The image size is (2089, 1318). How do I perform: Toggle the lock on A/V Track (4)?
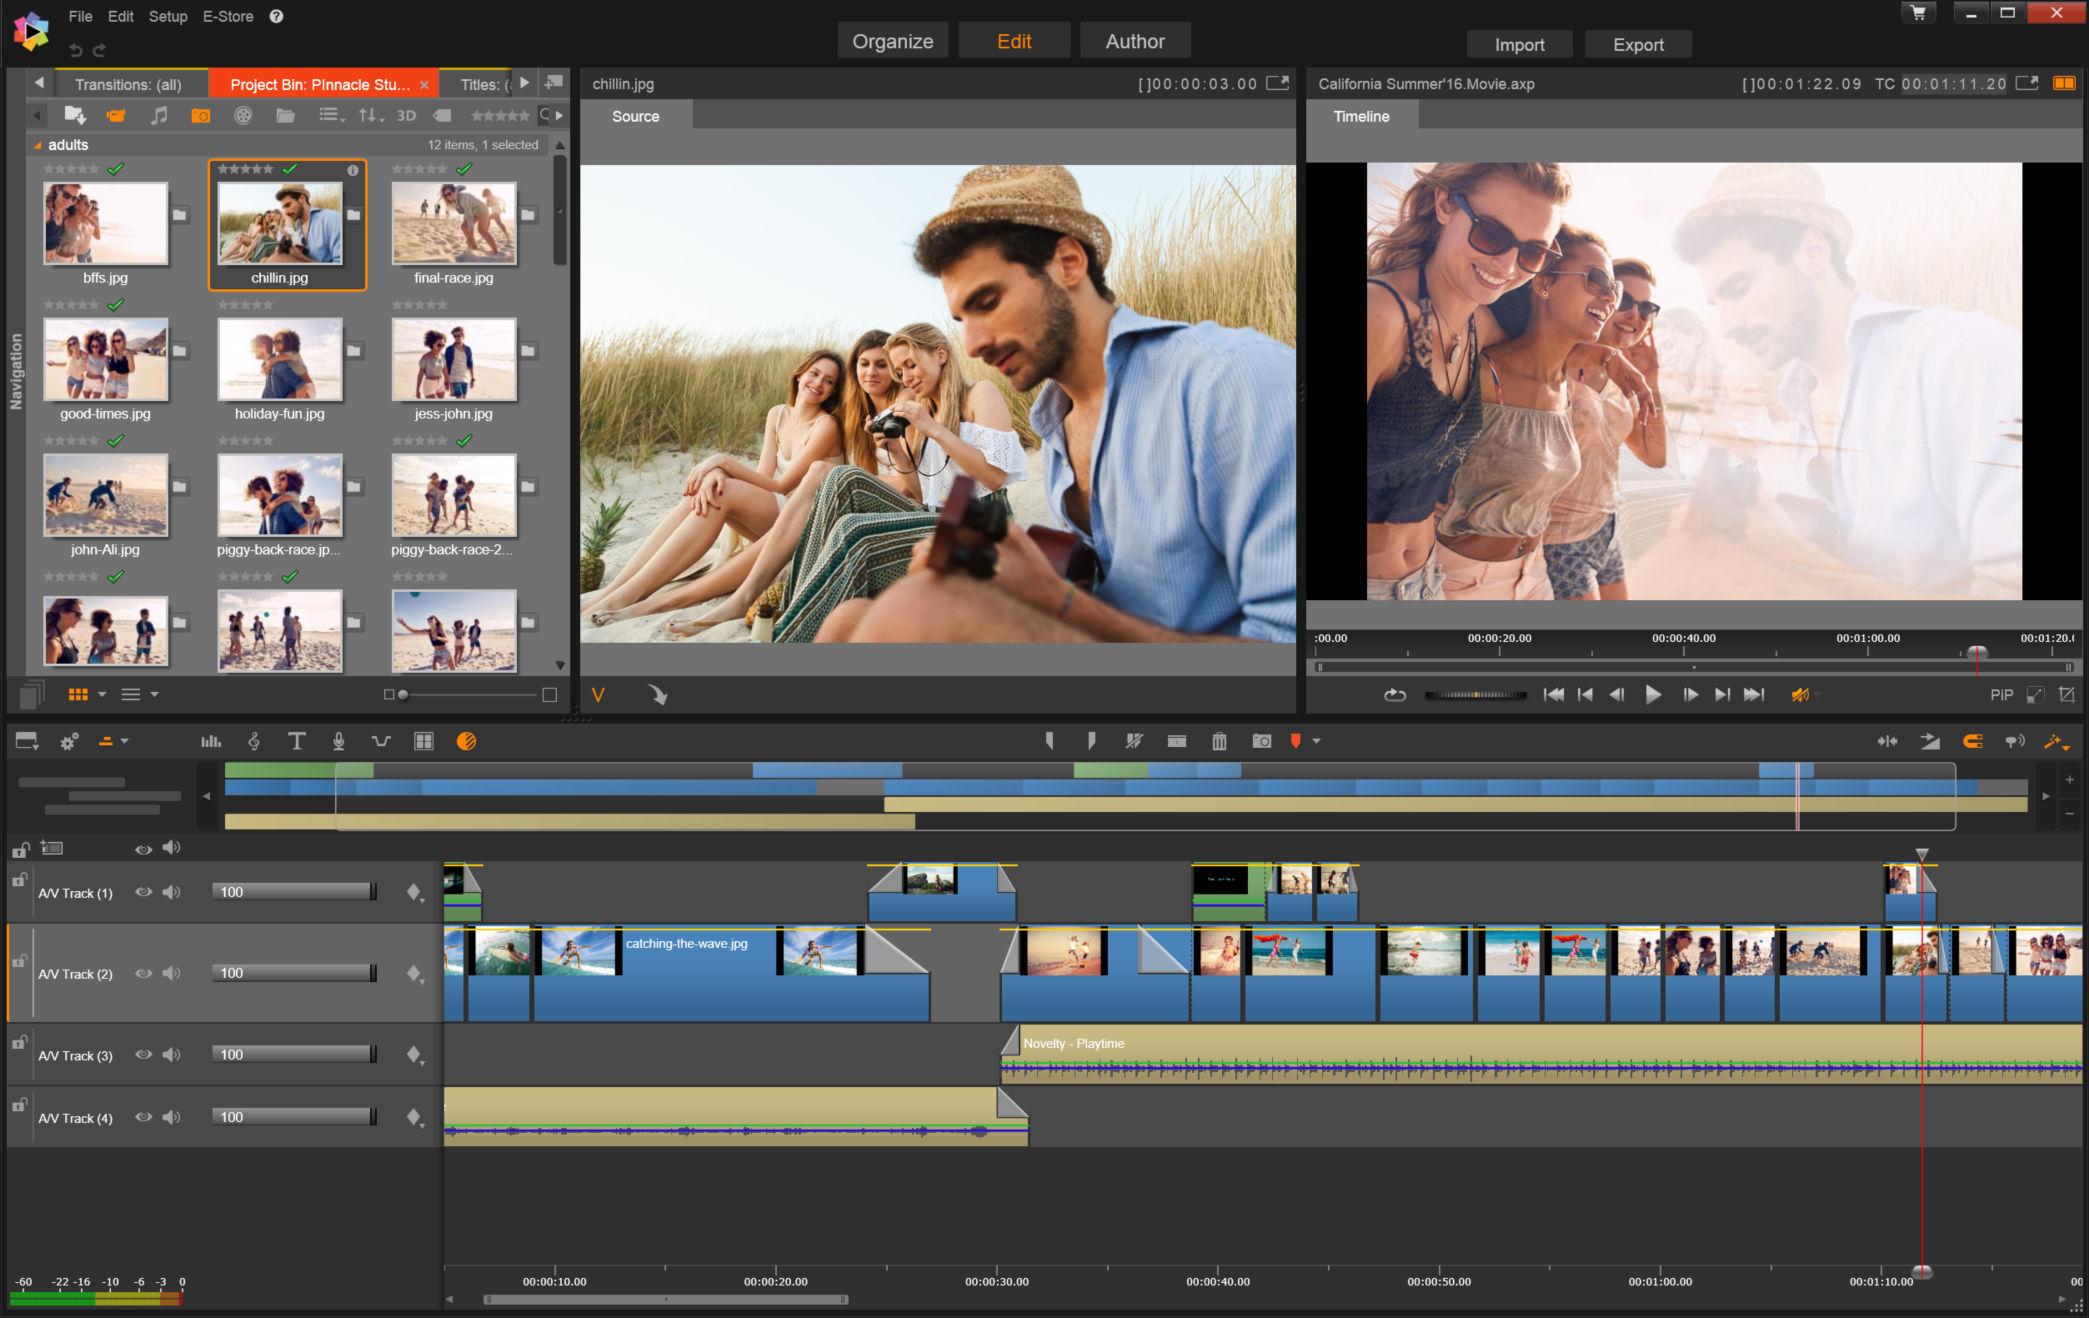click(x=19, y=1106)
